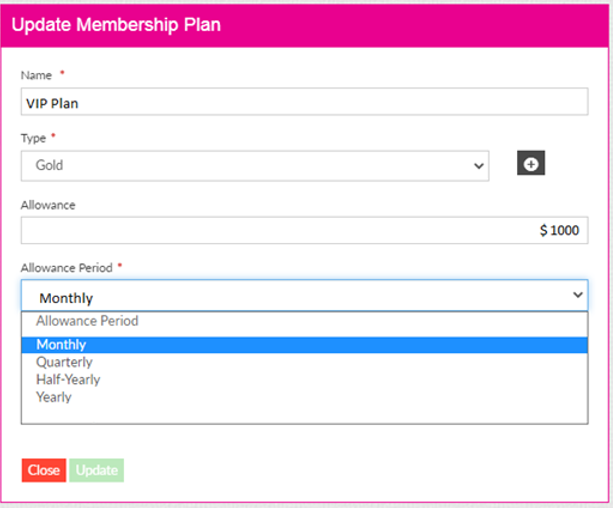Choose the placeholder Allowance Period option
This screenshot has width=614, height=508.
(87, 321)
